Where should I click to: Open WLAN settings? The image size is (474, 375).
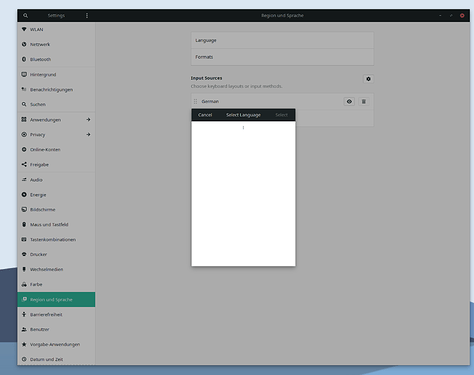point(56,29)
